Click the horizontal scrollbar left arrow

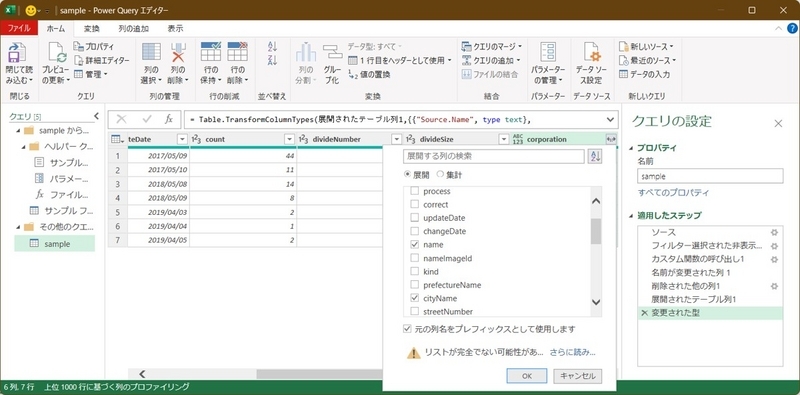tap(142, 374)
